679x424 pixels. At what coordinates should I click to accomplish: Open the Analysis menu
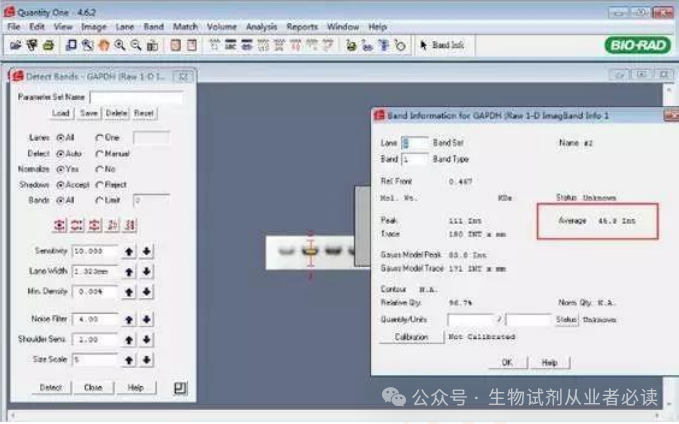[261, 26]
